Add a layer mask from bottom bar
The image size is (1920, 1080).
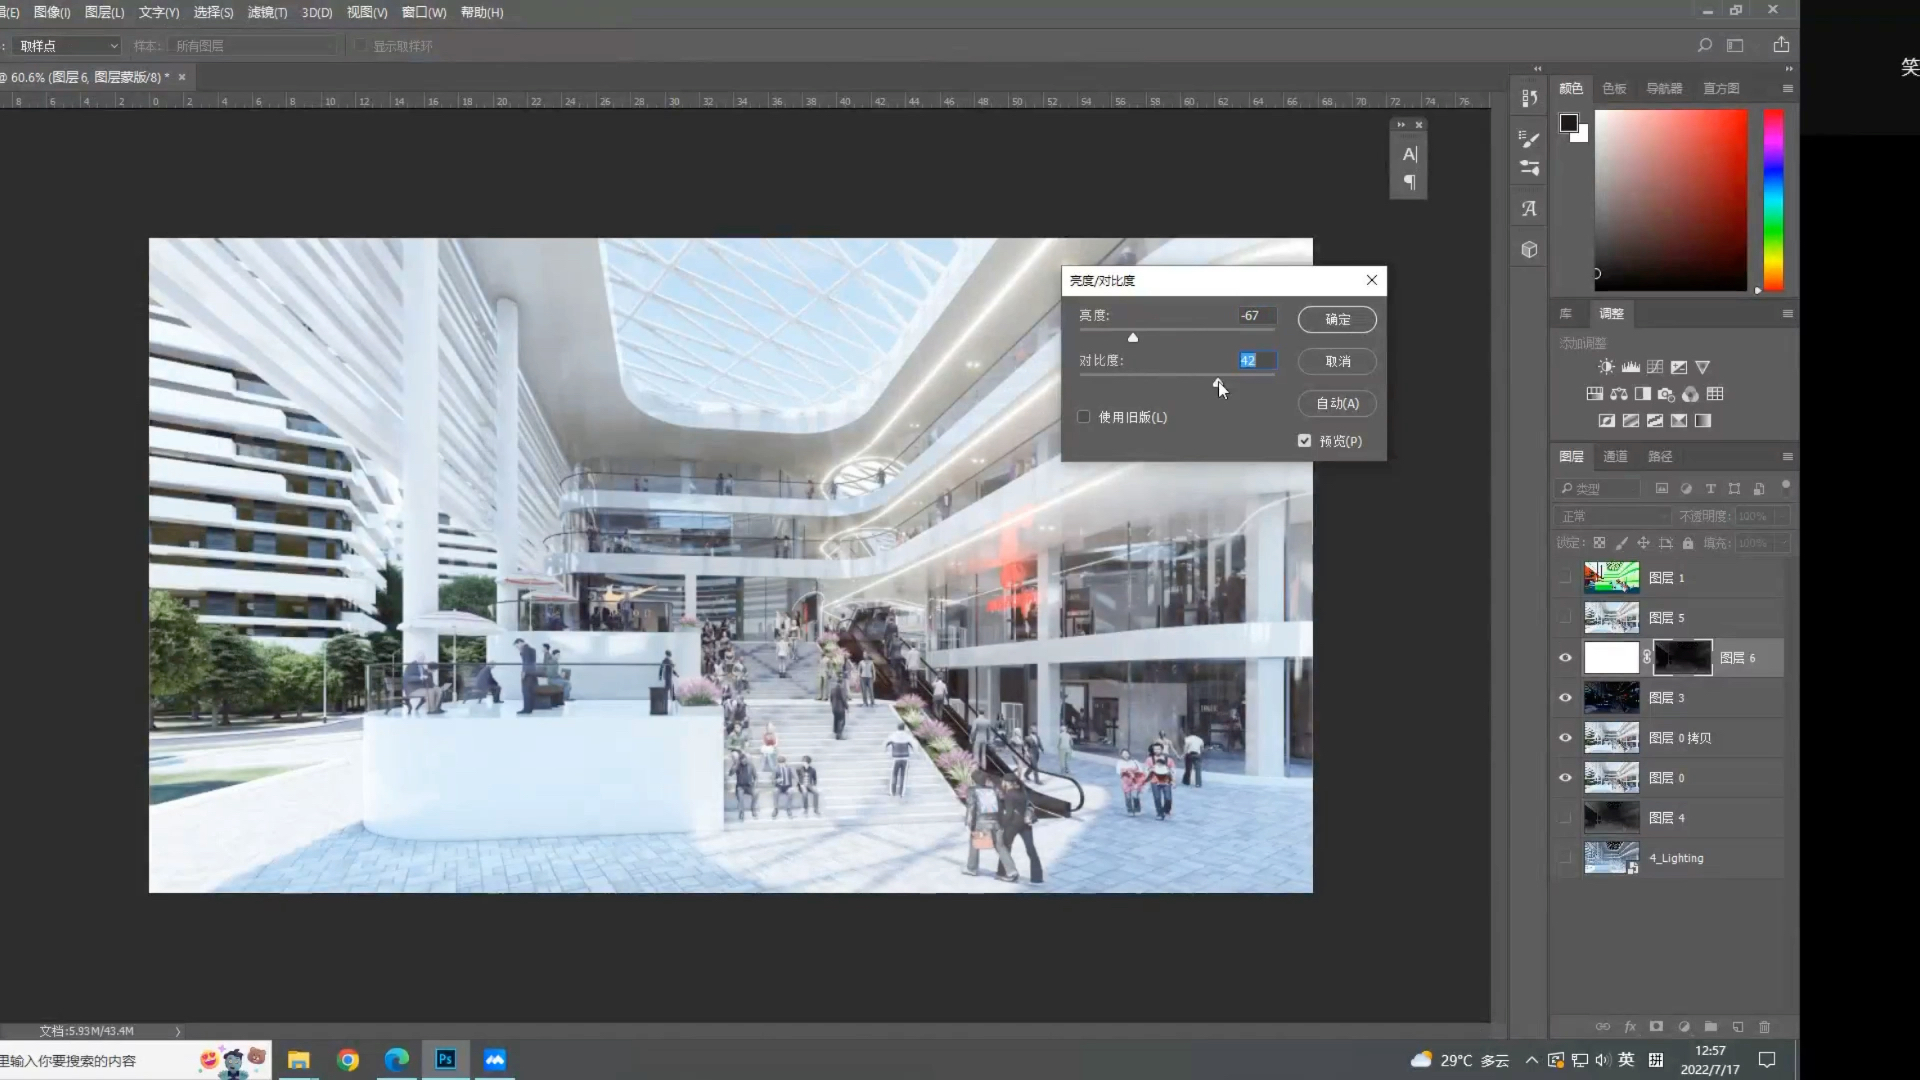point(1657,1027)
